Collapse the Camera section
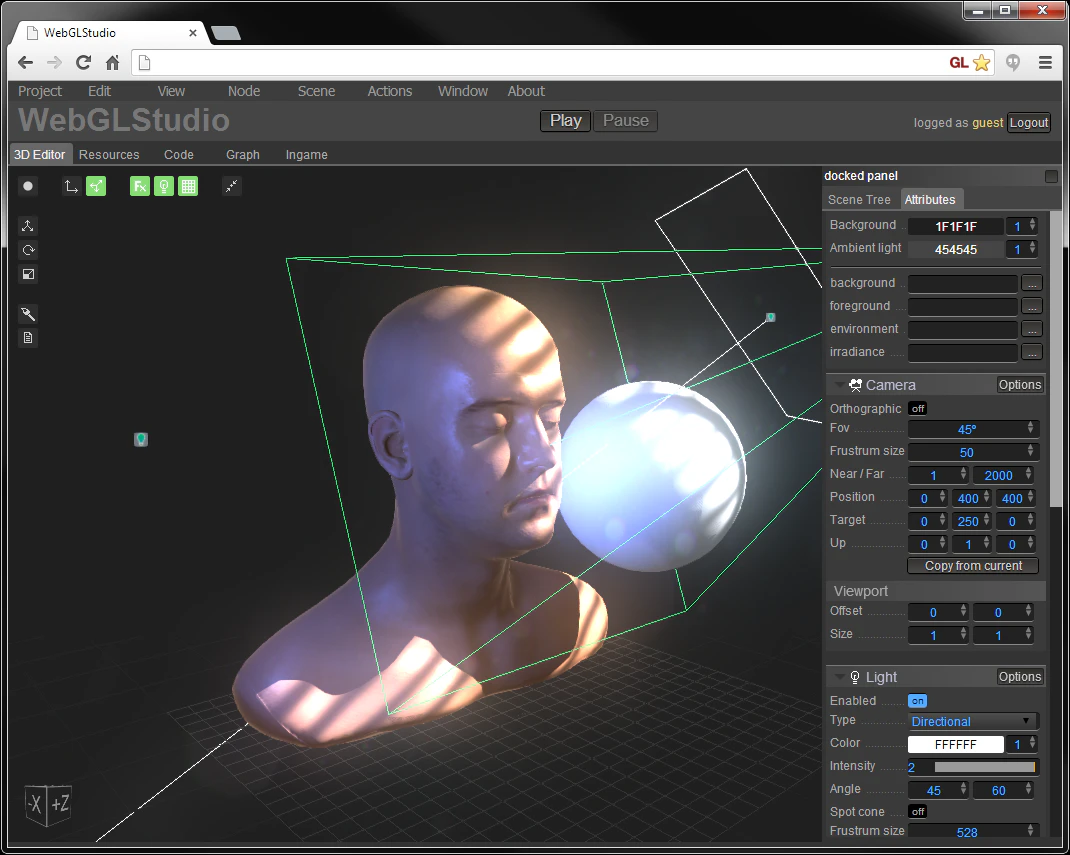This screenshot has height=855, width=1070. (839, 384)
